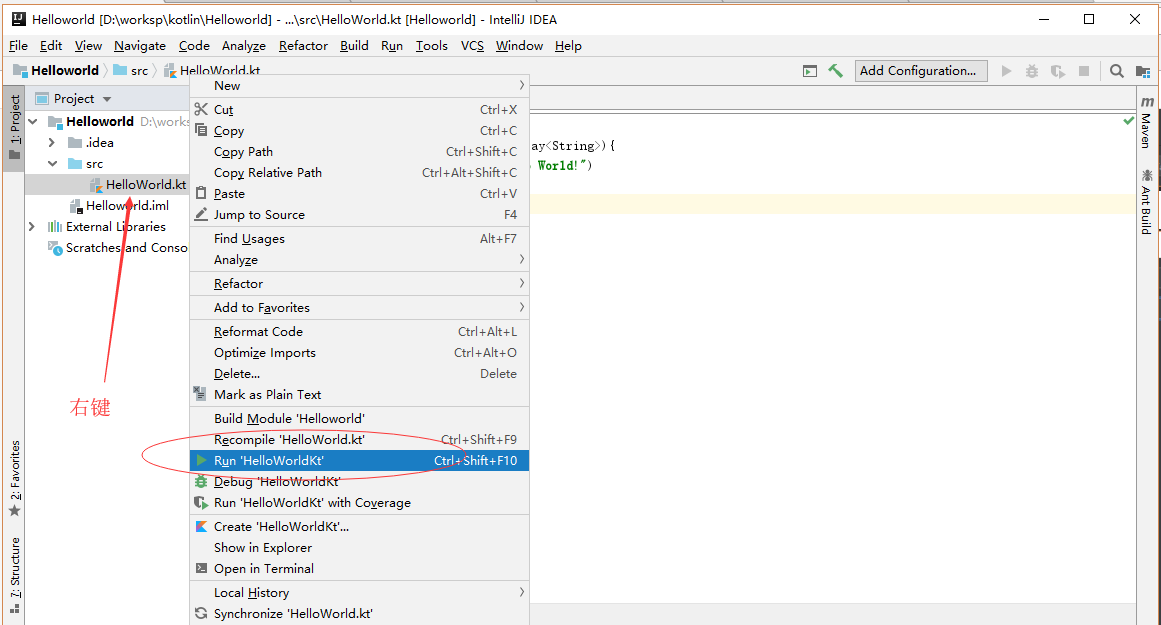This screenshot has width=1161, height=625.
Task: Expand the Refactor submenu
Action: tap(359, 284)
